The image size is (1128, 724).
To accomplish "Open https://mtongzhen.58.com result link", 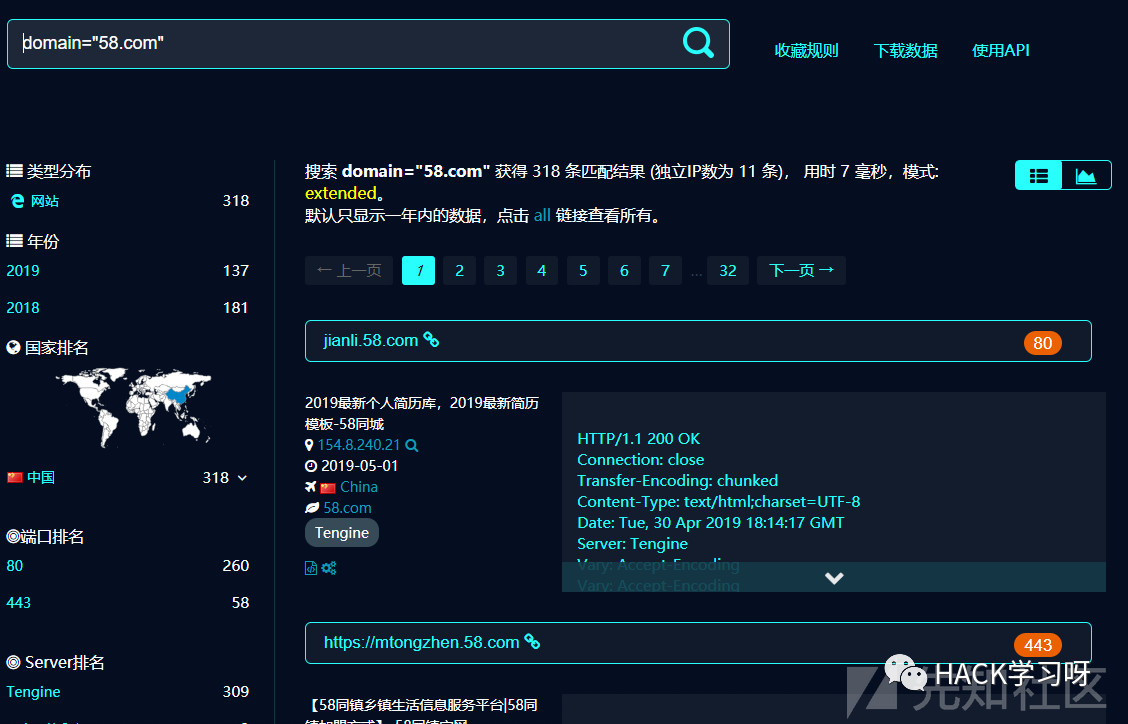I will (422, 642).
